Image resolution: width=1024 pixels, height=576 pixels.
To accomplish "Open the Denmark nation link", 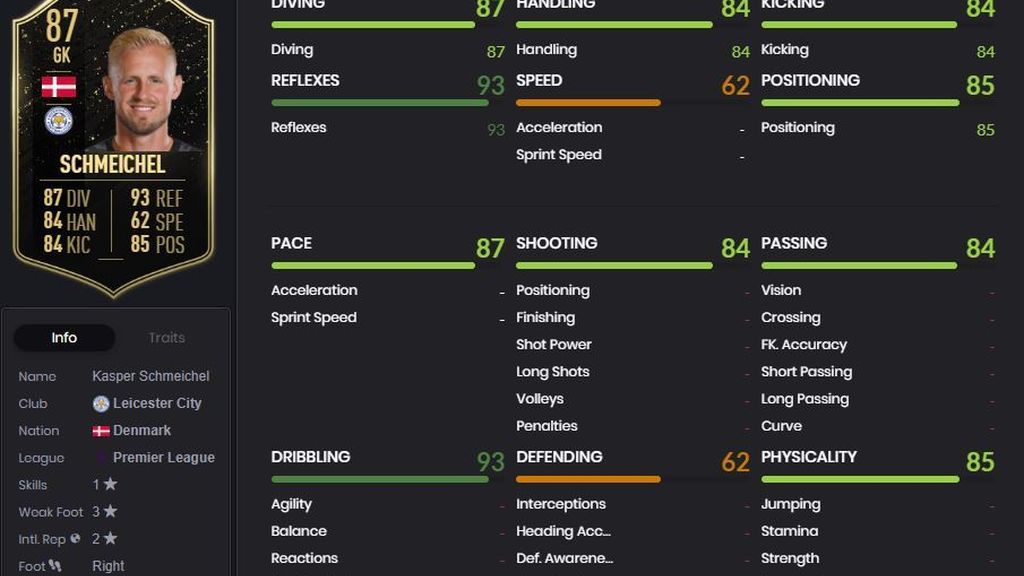I will [x=142, y=430].
